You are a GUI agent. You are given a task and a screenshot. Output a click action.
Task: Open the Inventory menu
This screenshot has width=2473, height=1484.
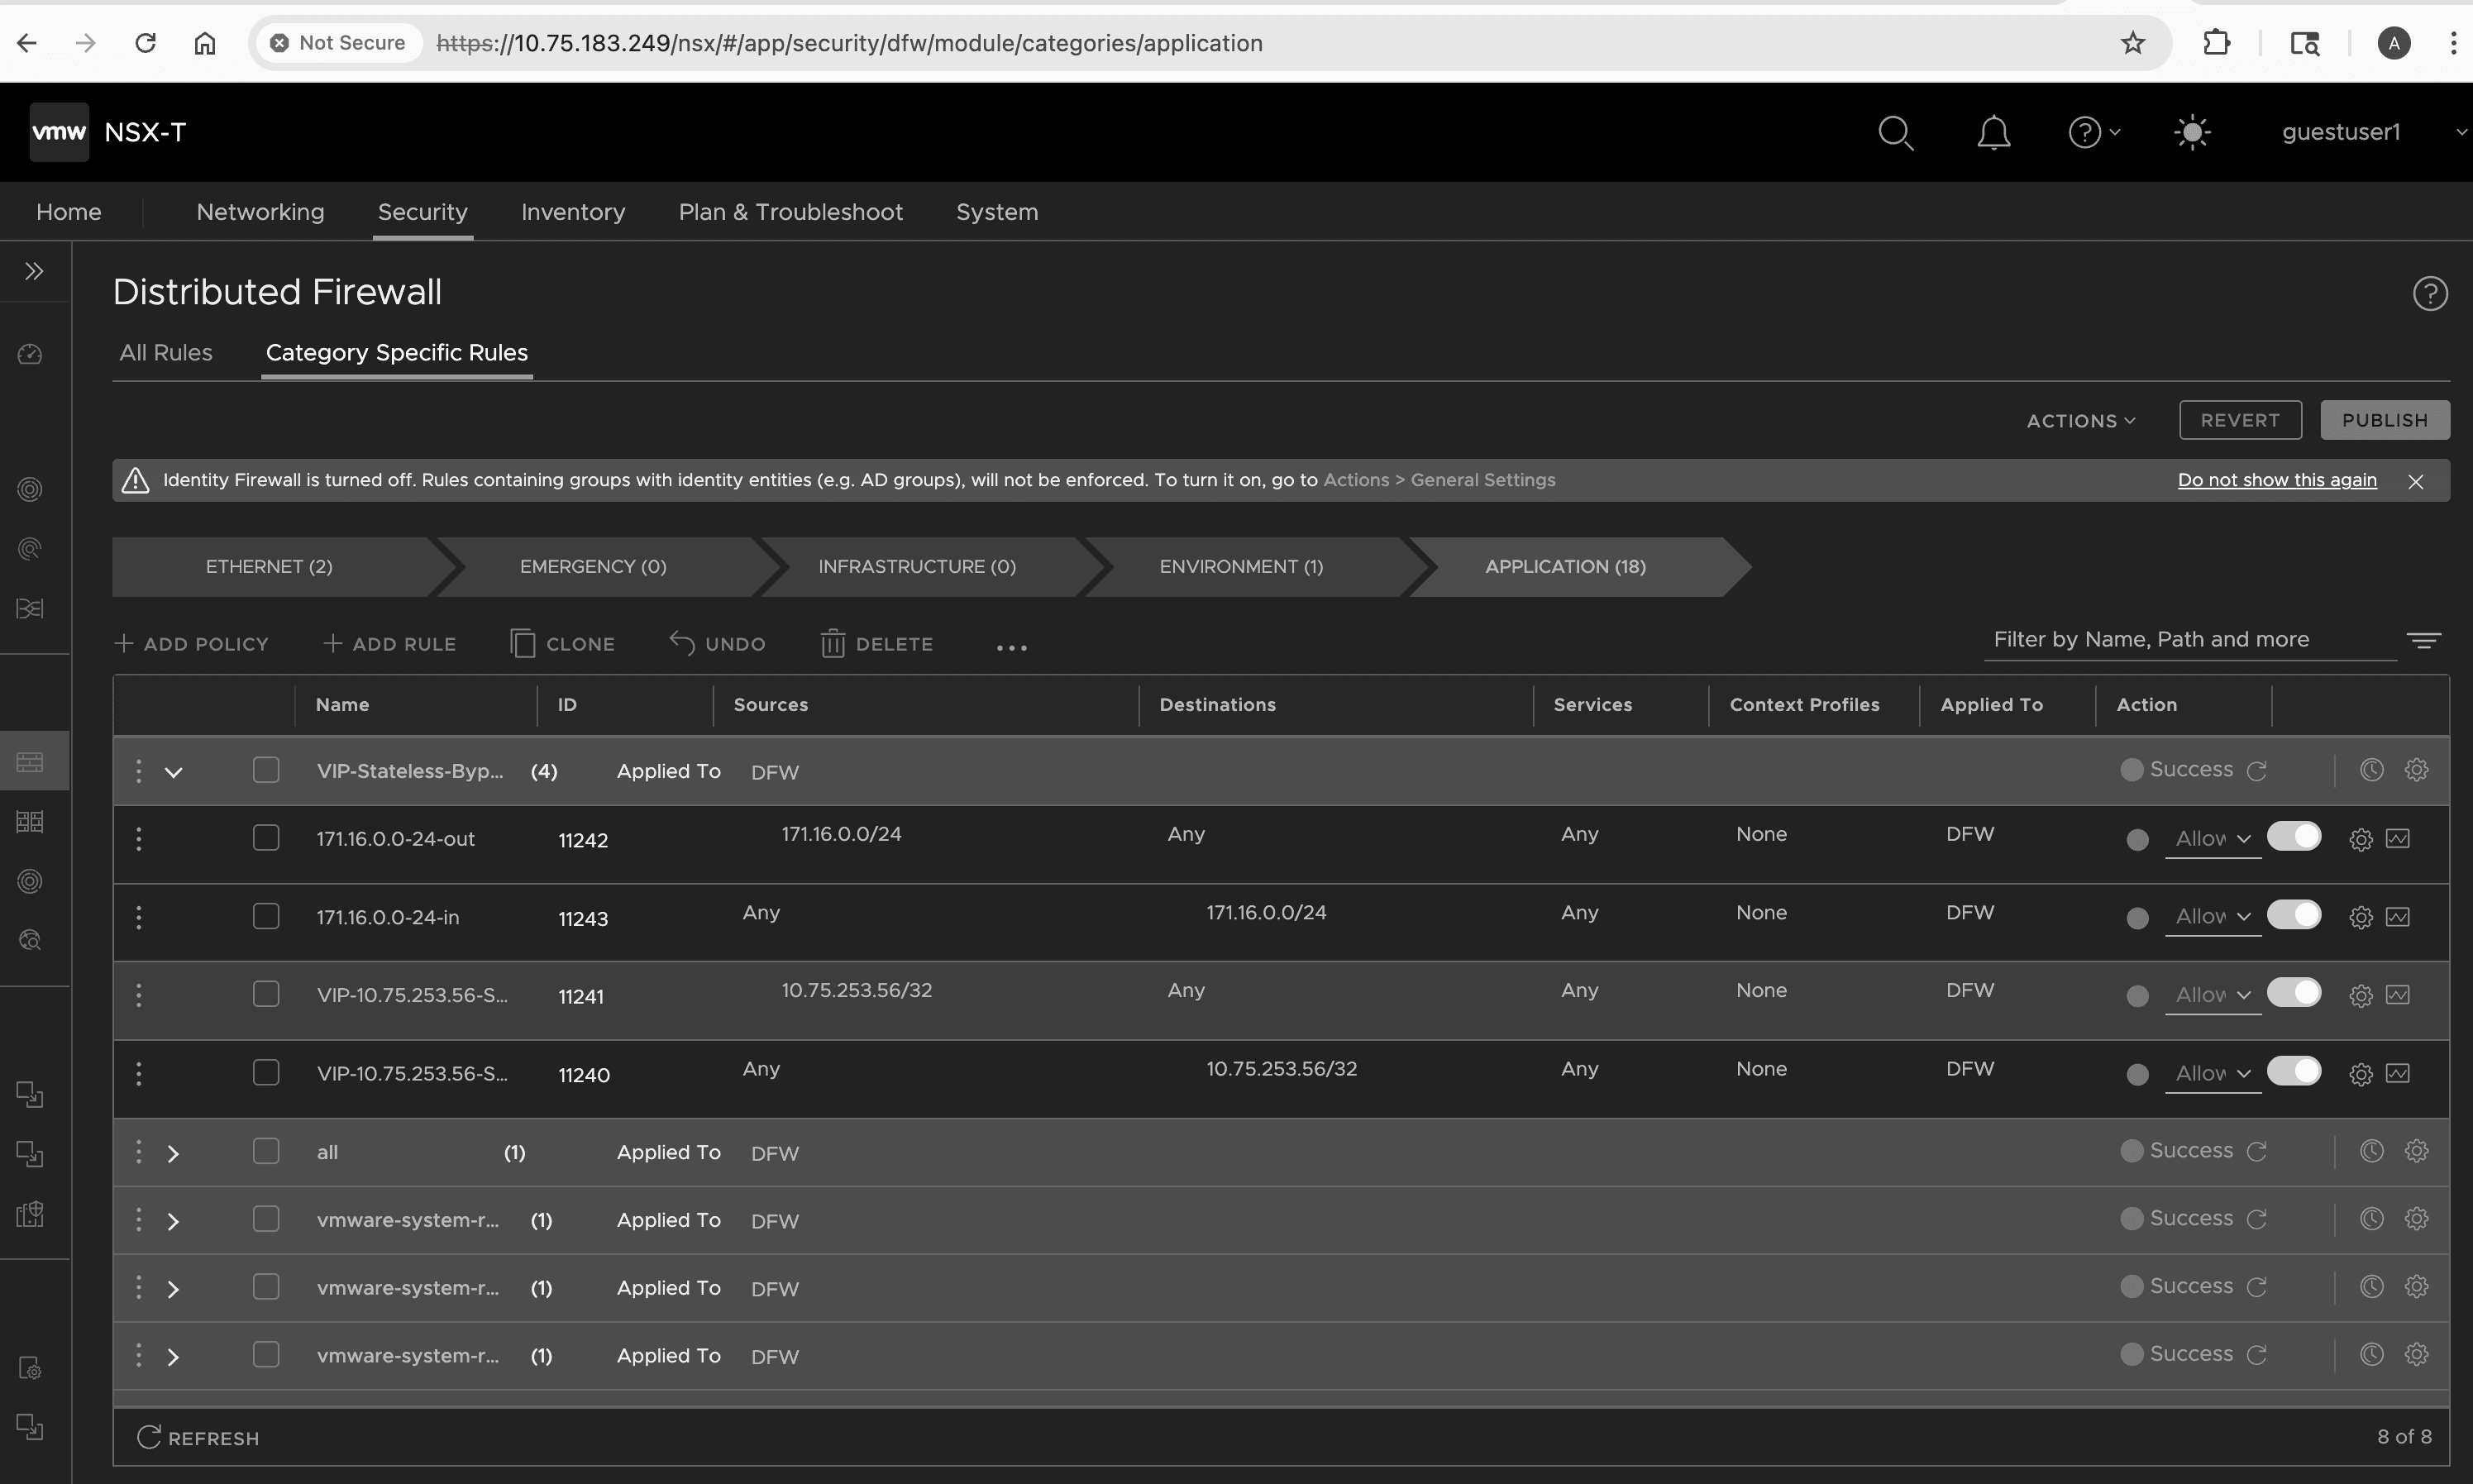[573, 211]
